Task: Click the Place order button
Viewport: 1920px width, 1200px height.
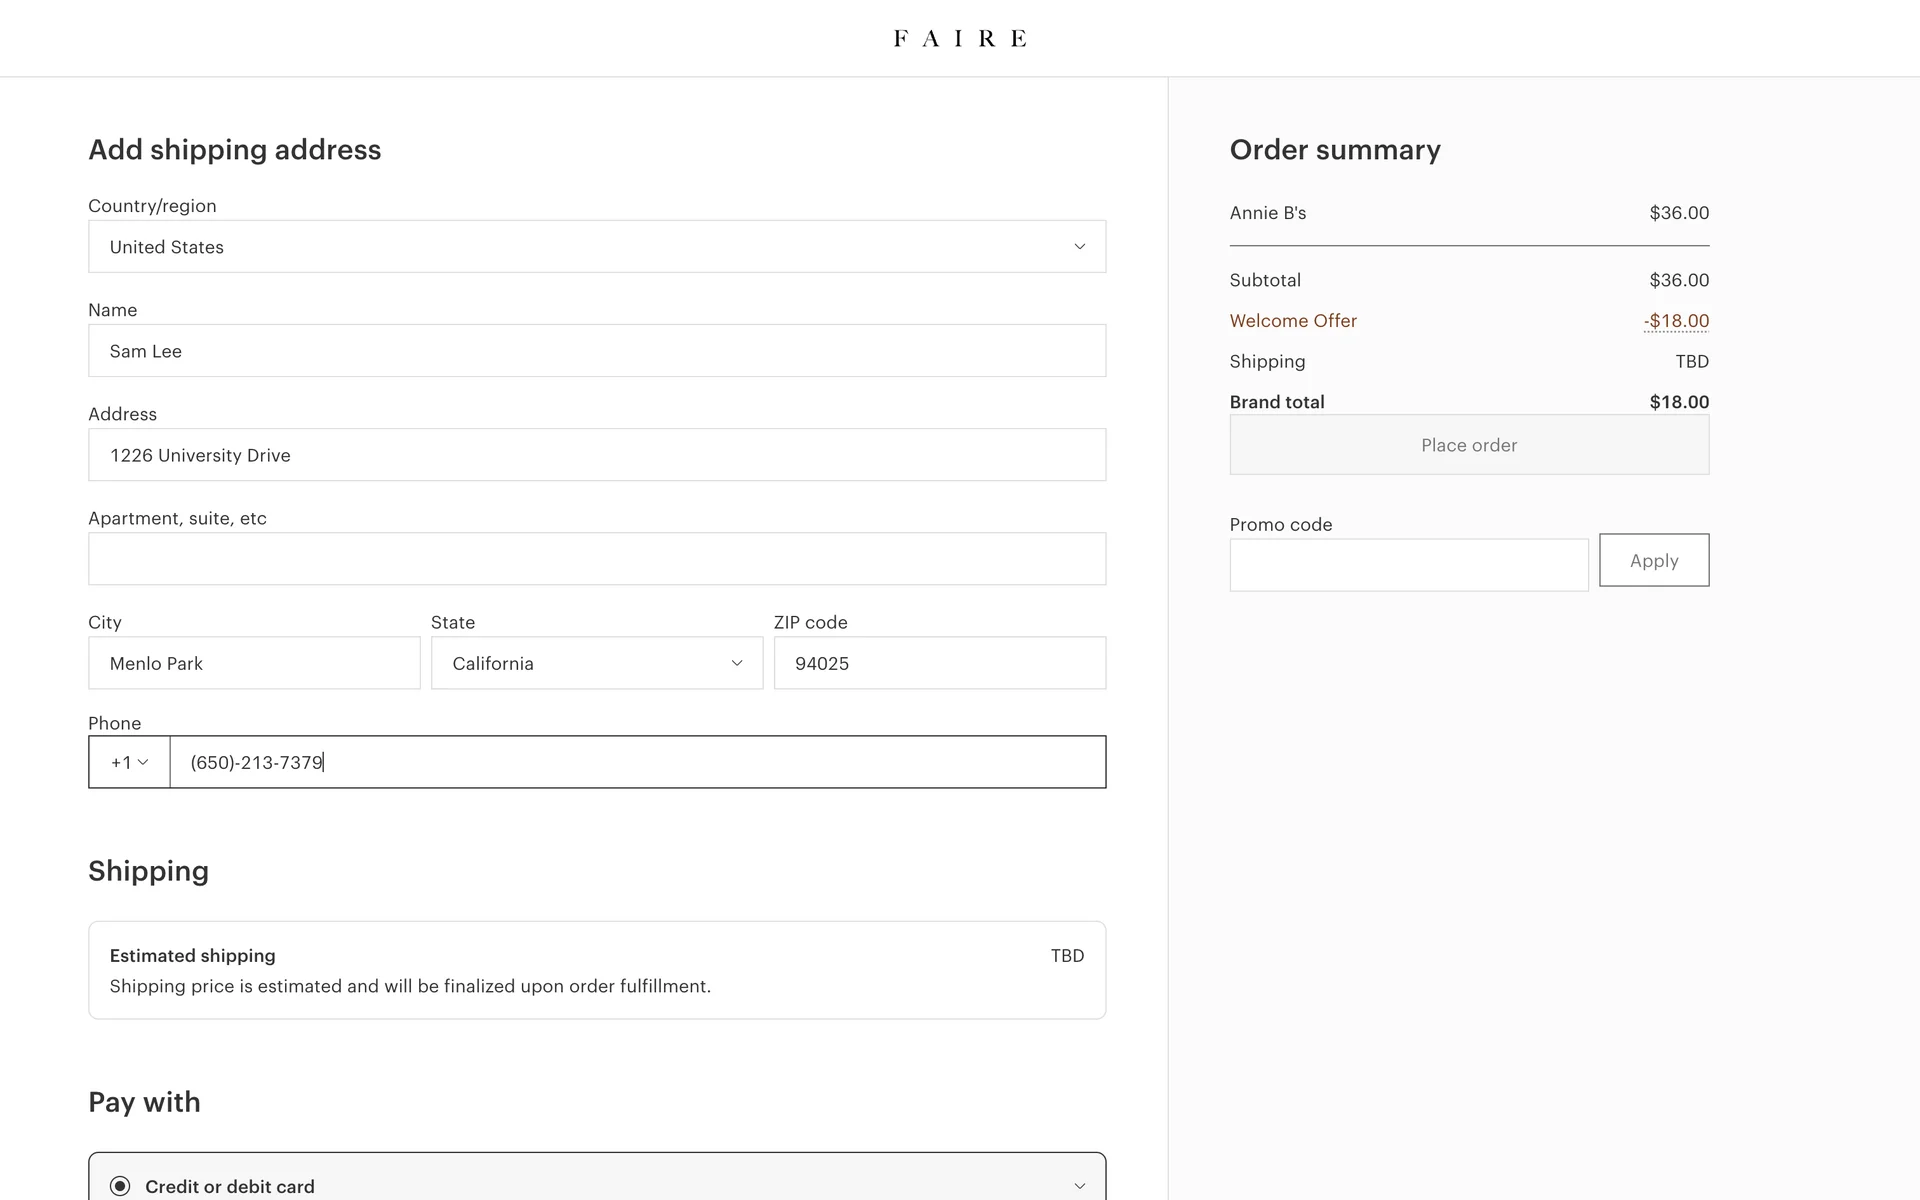Action: [x=1468, y=445]
